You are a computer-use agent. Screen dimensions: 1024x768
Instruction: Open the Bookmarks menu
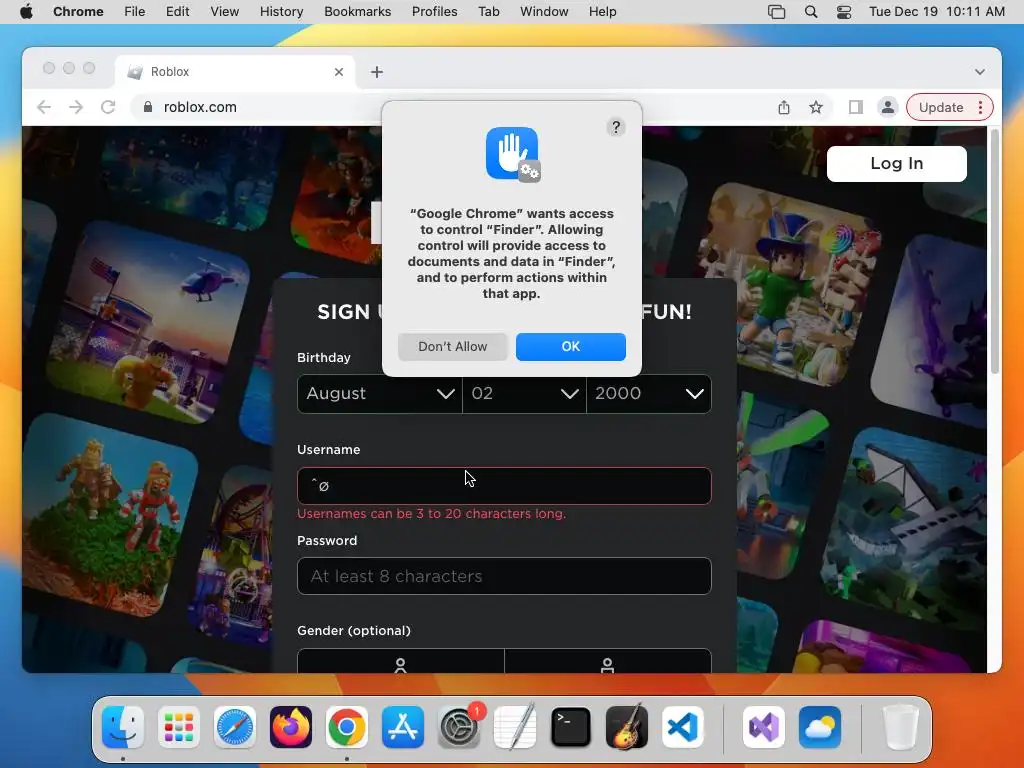tap(357, 12)
